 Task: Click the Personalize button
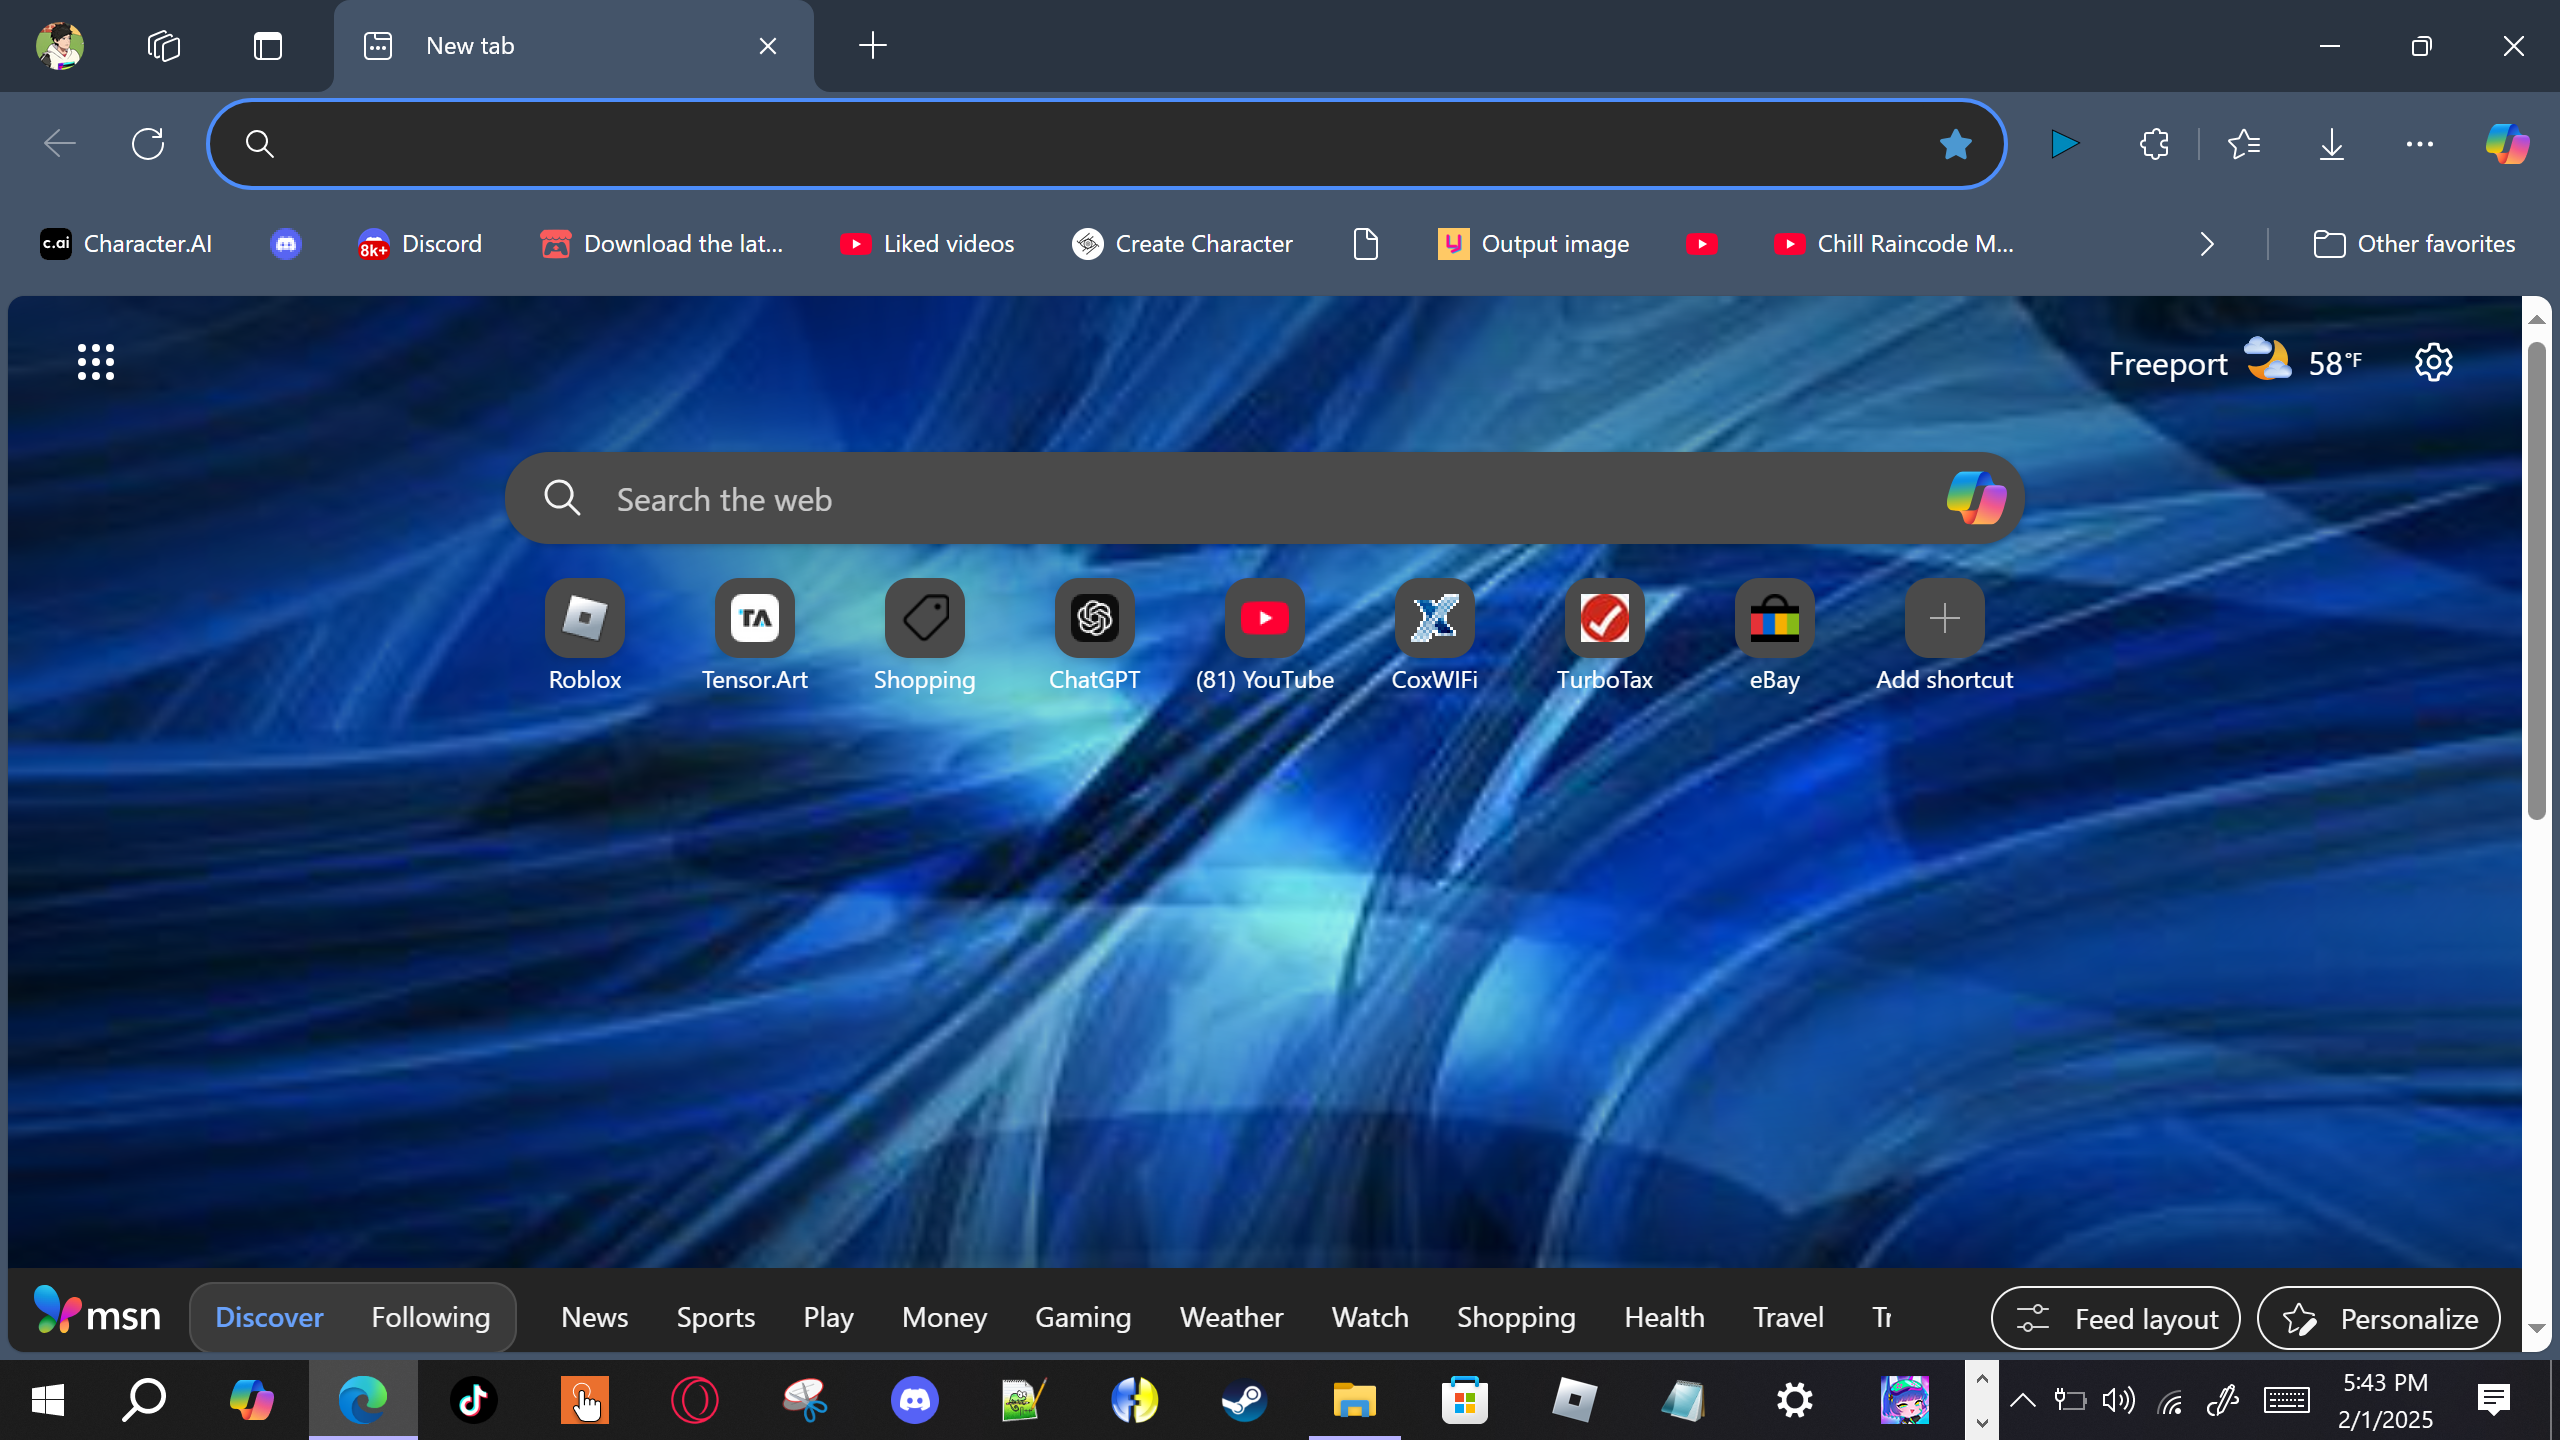[2378, 1318]
